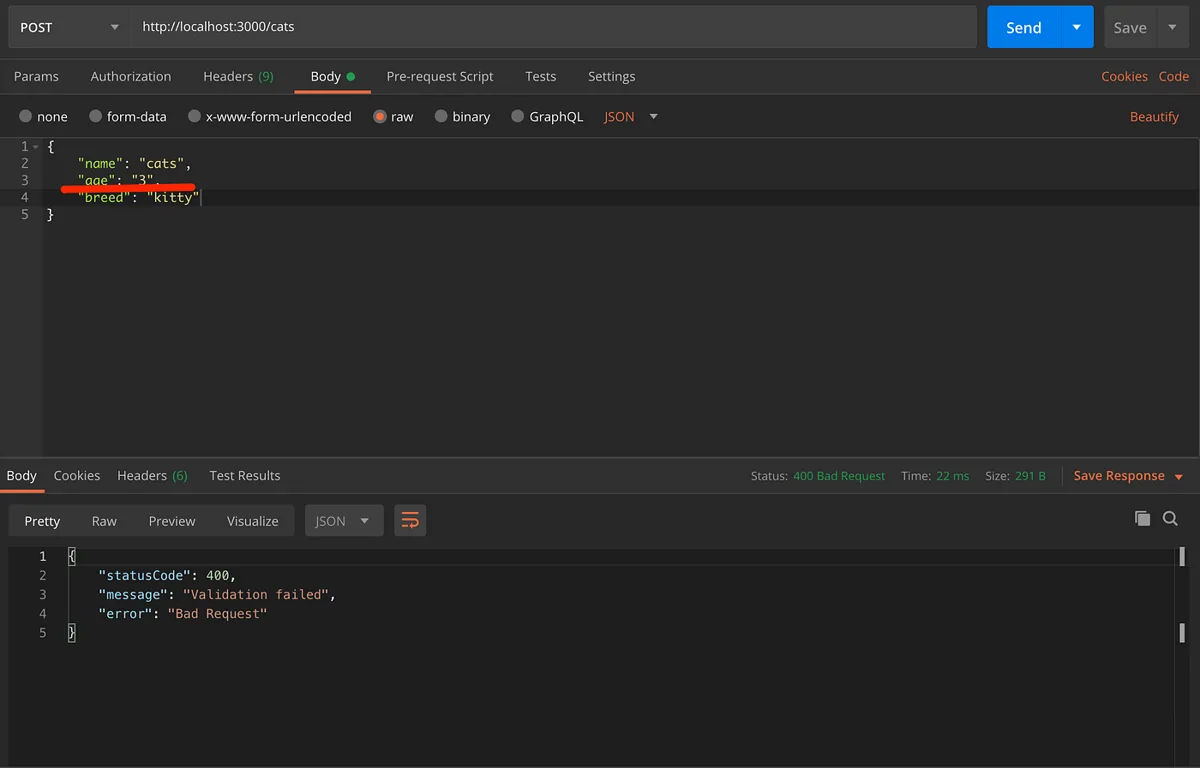The height and width of the screenshot is (768, 1200).
Task: Open the Save Response dropdown arrow
Action: point(1179,476)
